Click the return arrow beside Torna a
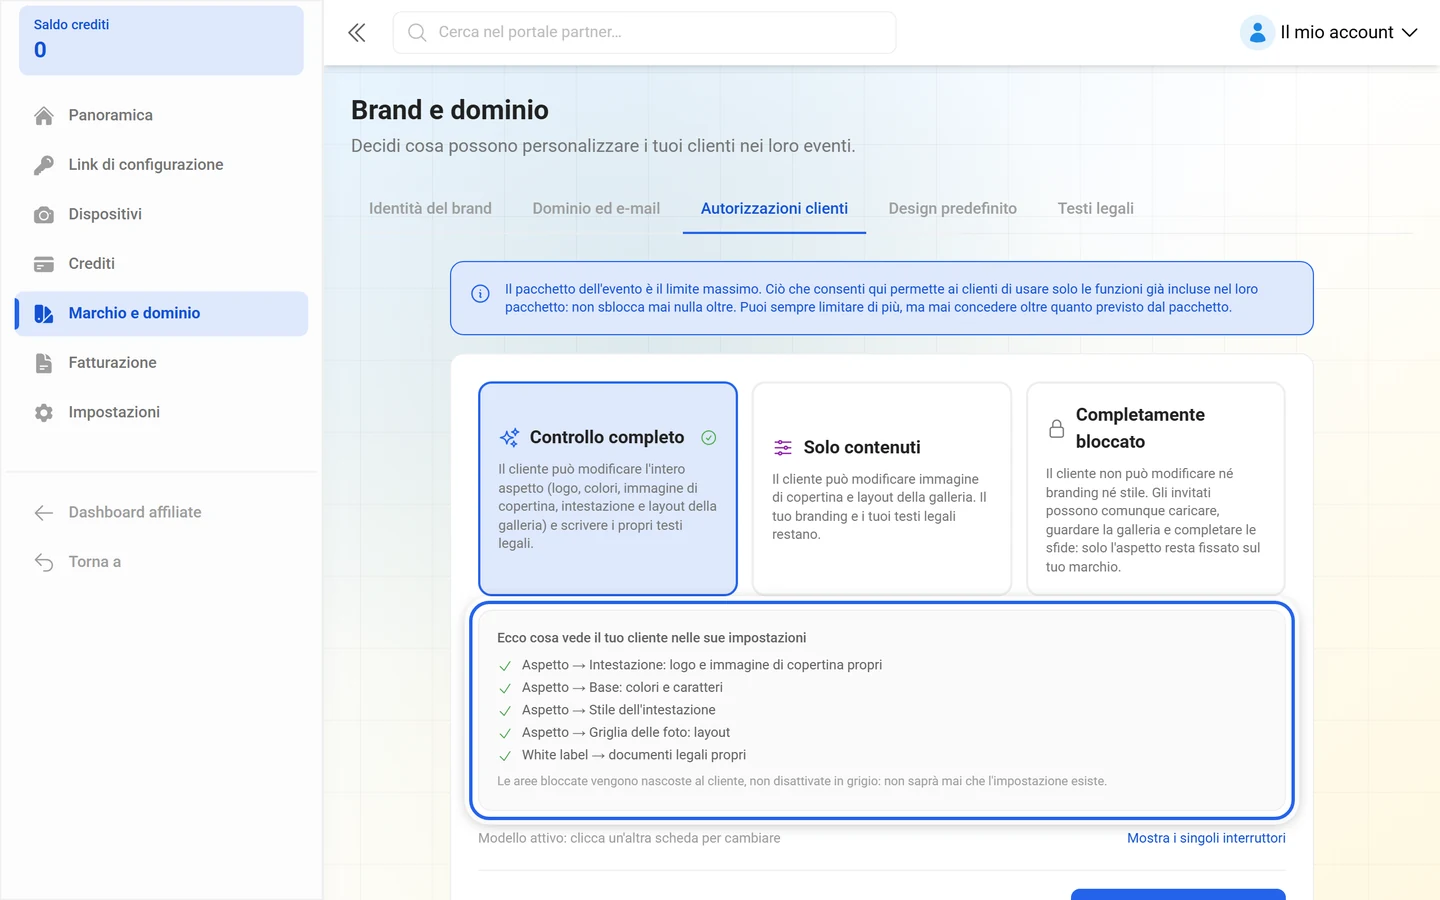 [x=44, y=562]
